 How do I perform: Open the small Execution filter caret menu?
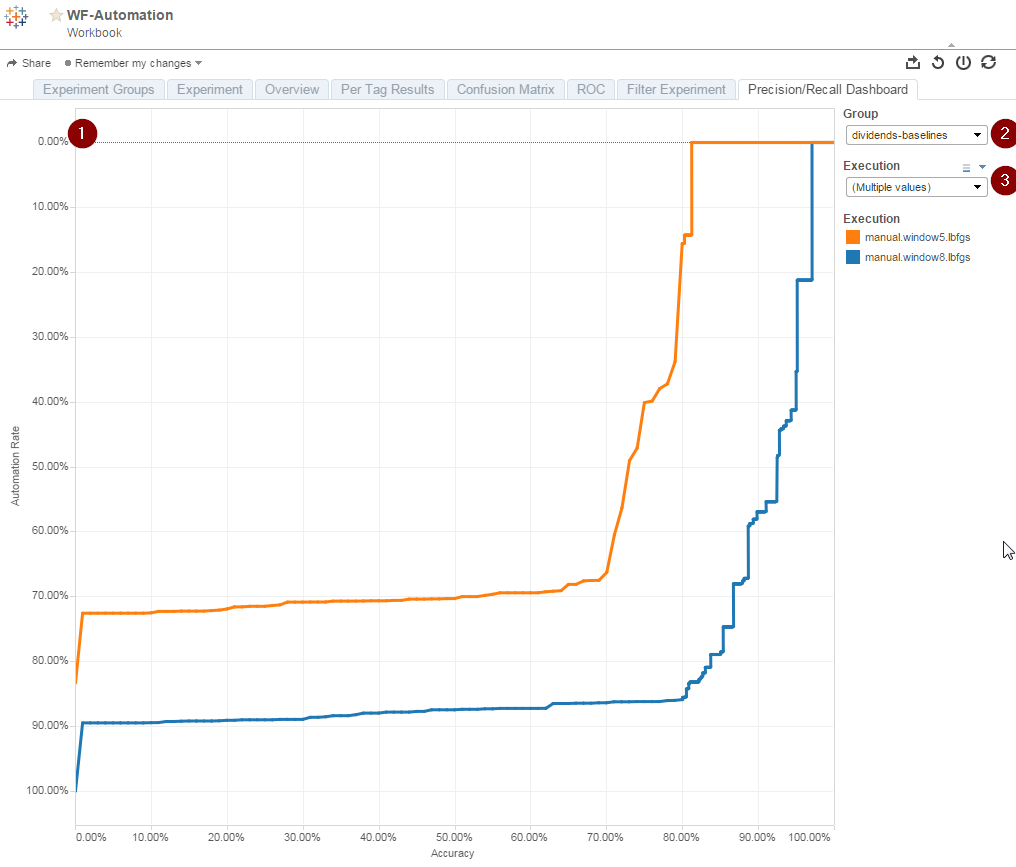pos(982,167)
